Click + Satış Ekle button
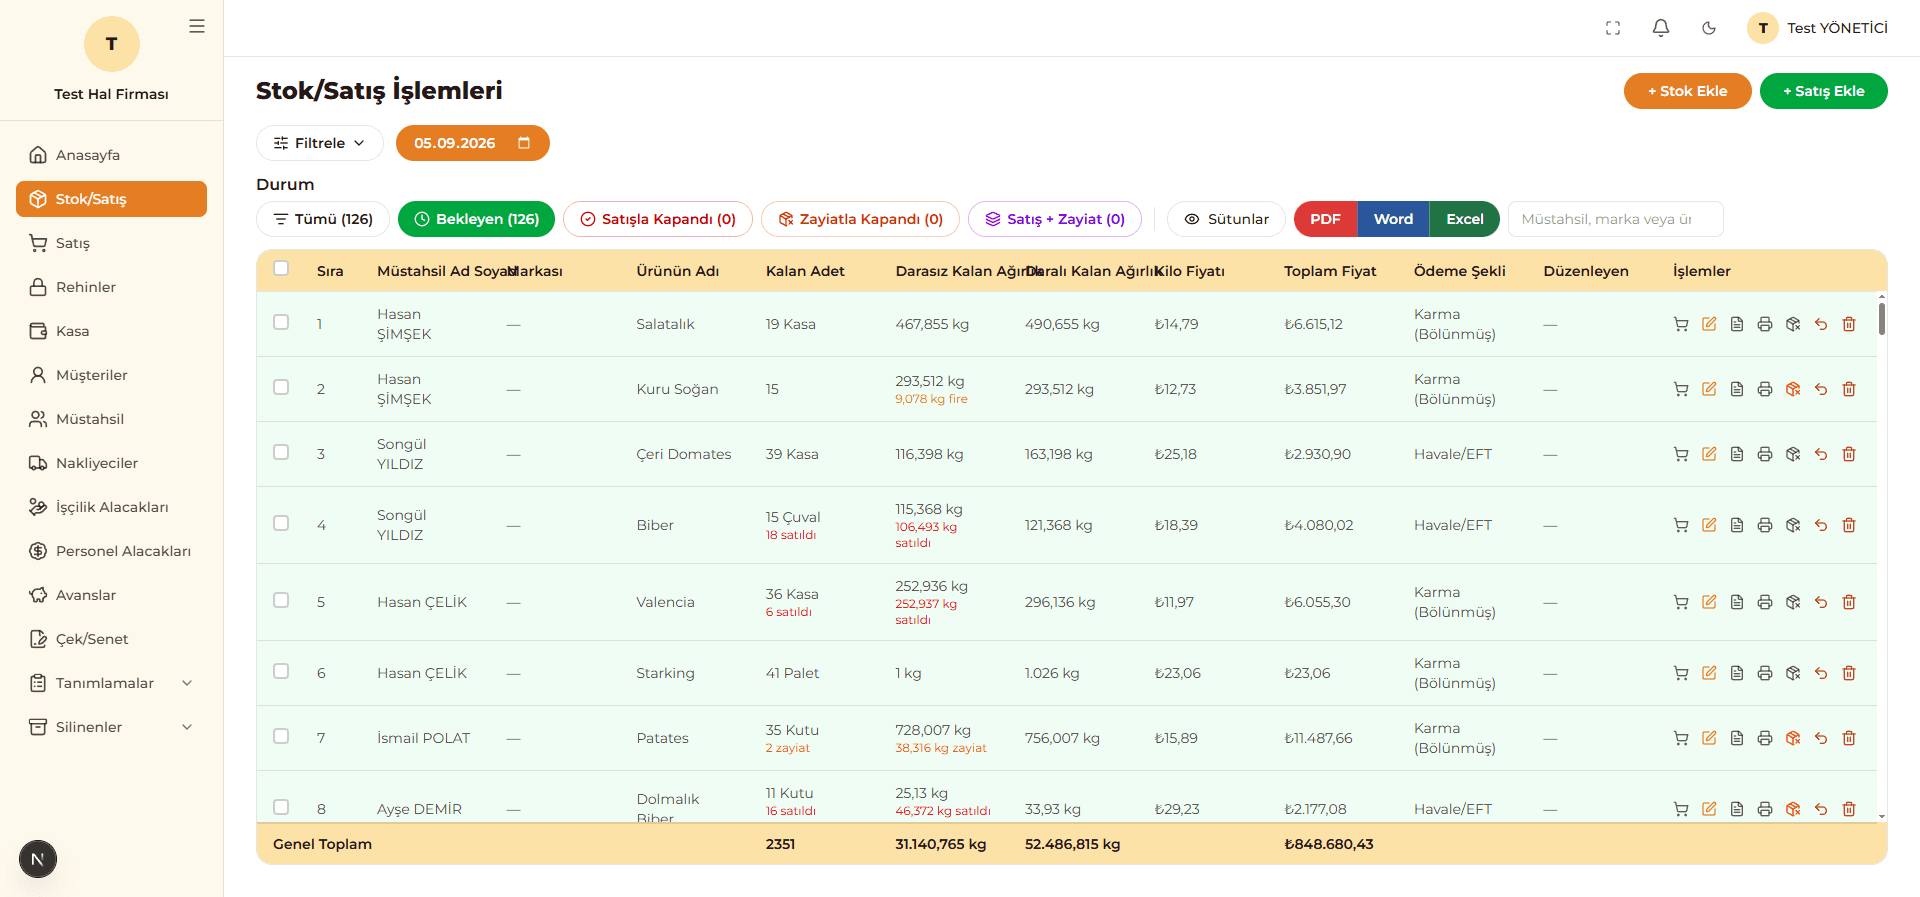Image resolution: width=1920 pixels, height=897 pixels. (x=1824, y=91)
